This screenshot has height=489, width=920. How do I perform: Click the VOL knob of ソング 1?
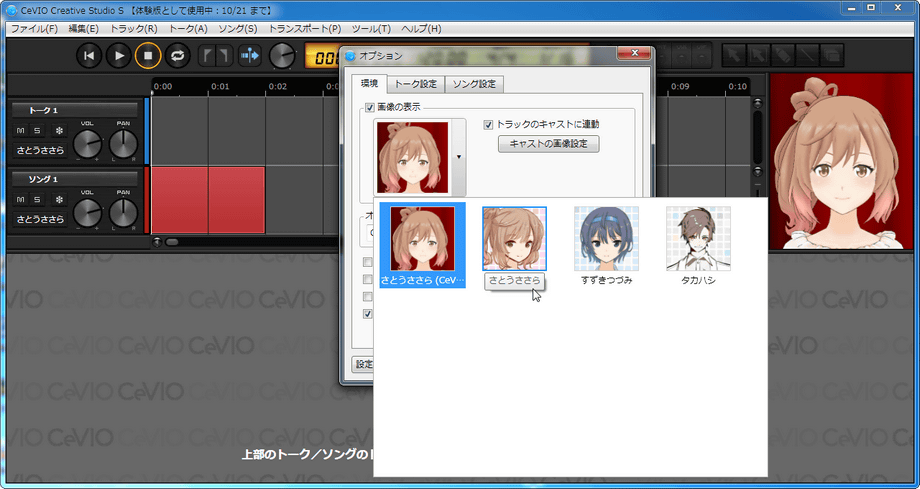87,213
